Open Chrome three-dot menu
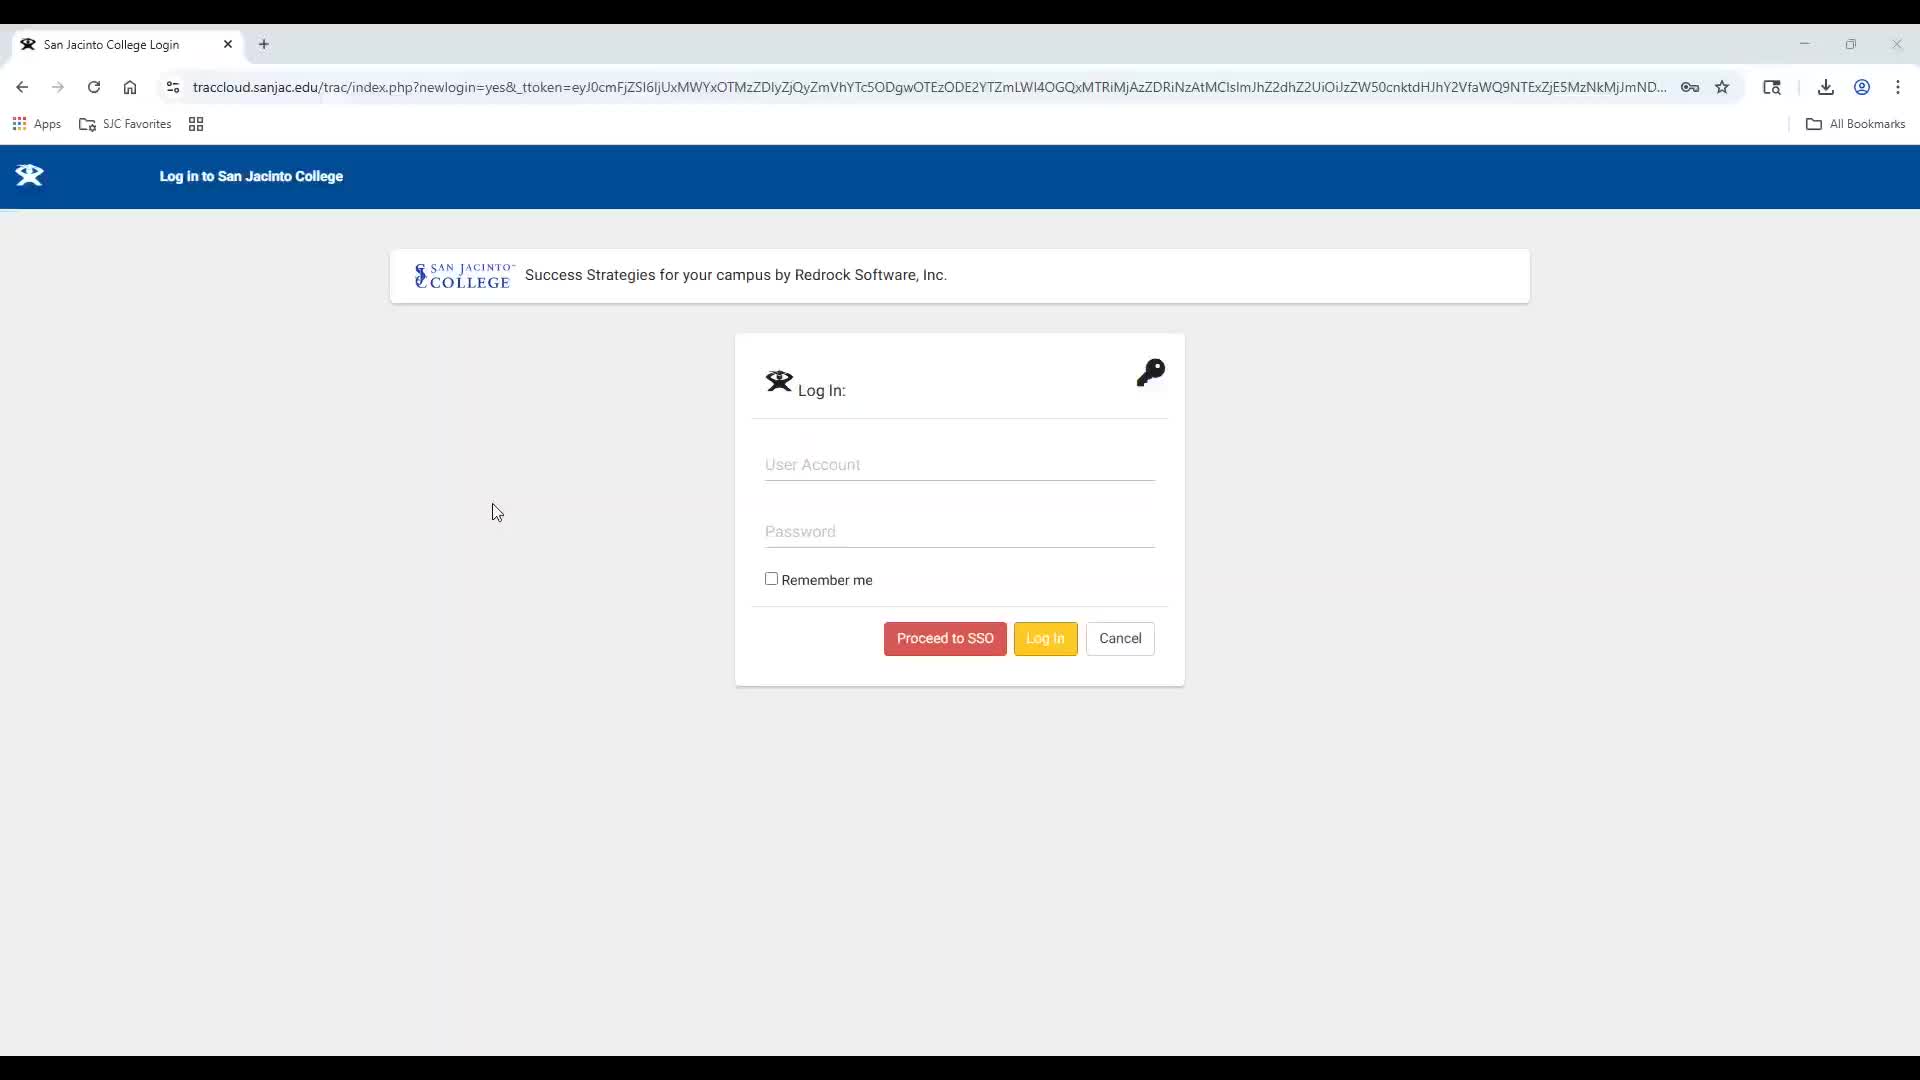 1898,87
